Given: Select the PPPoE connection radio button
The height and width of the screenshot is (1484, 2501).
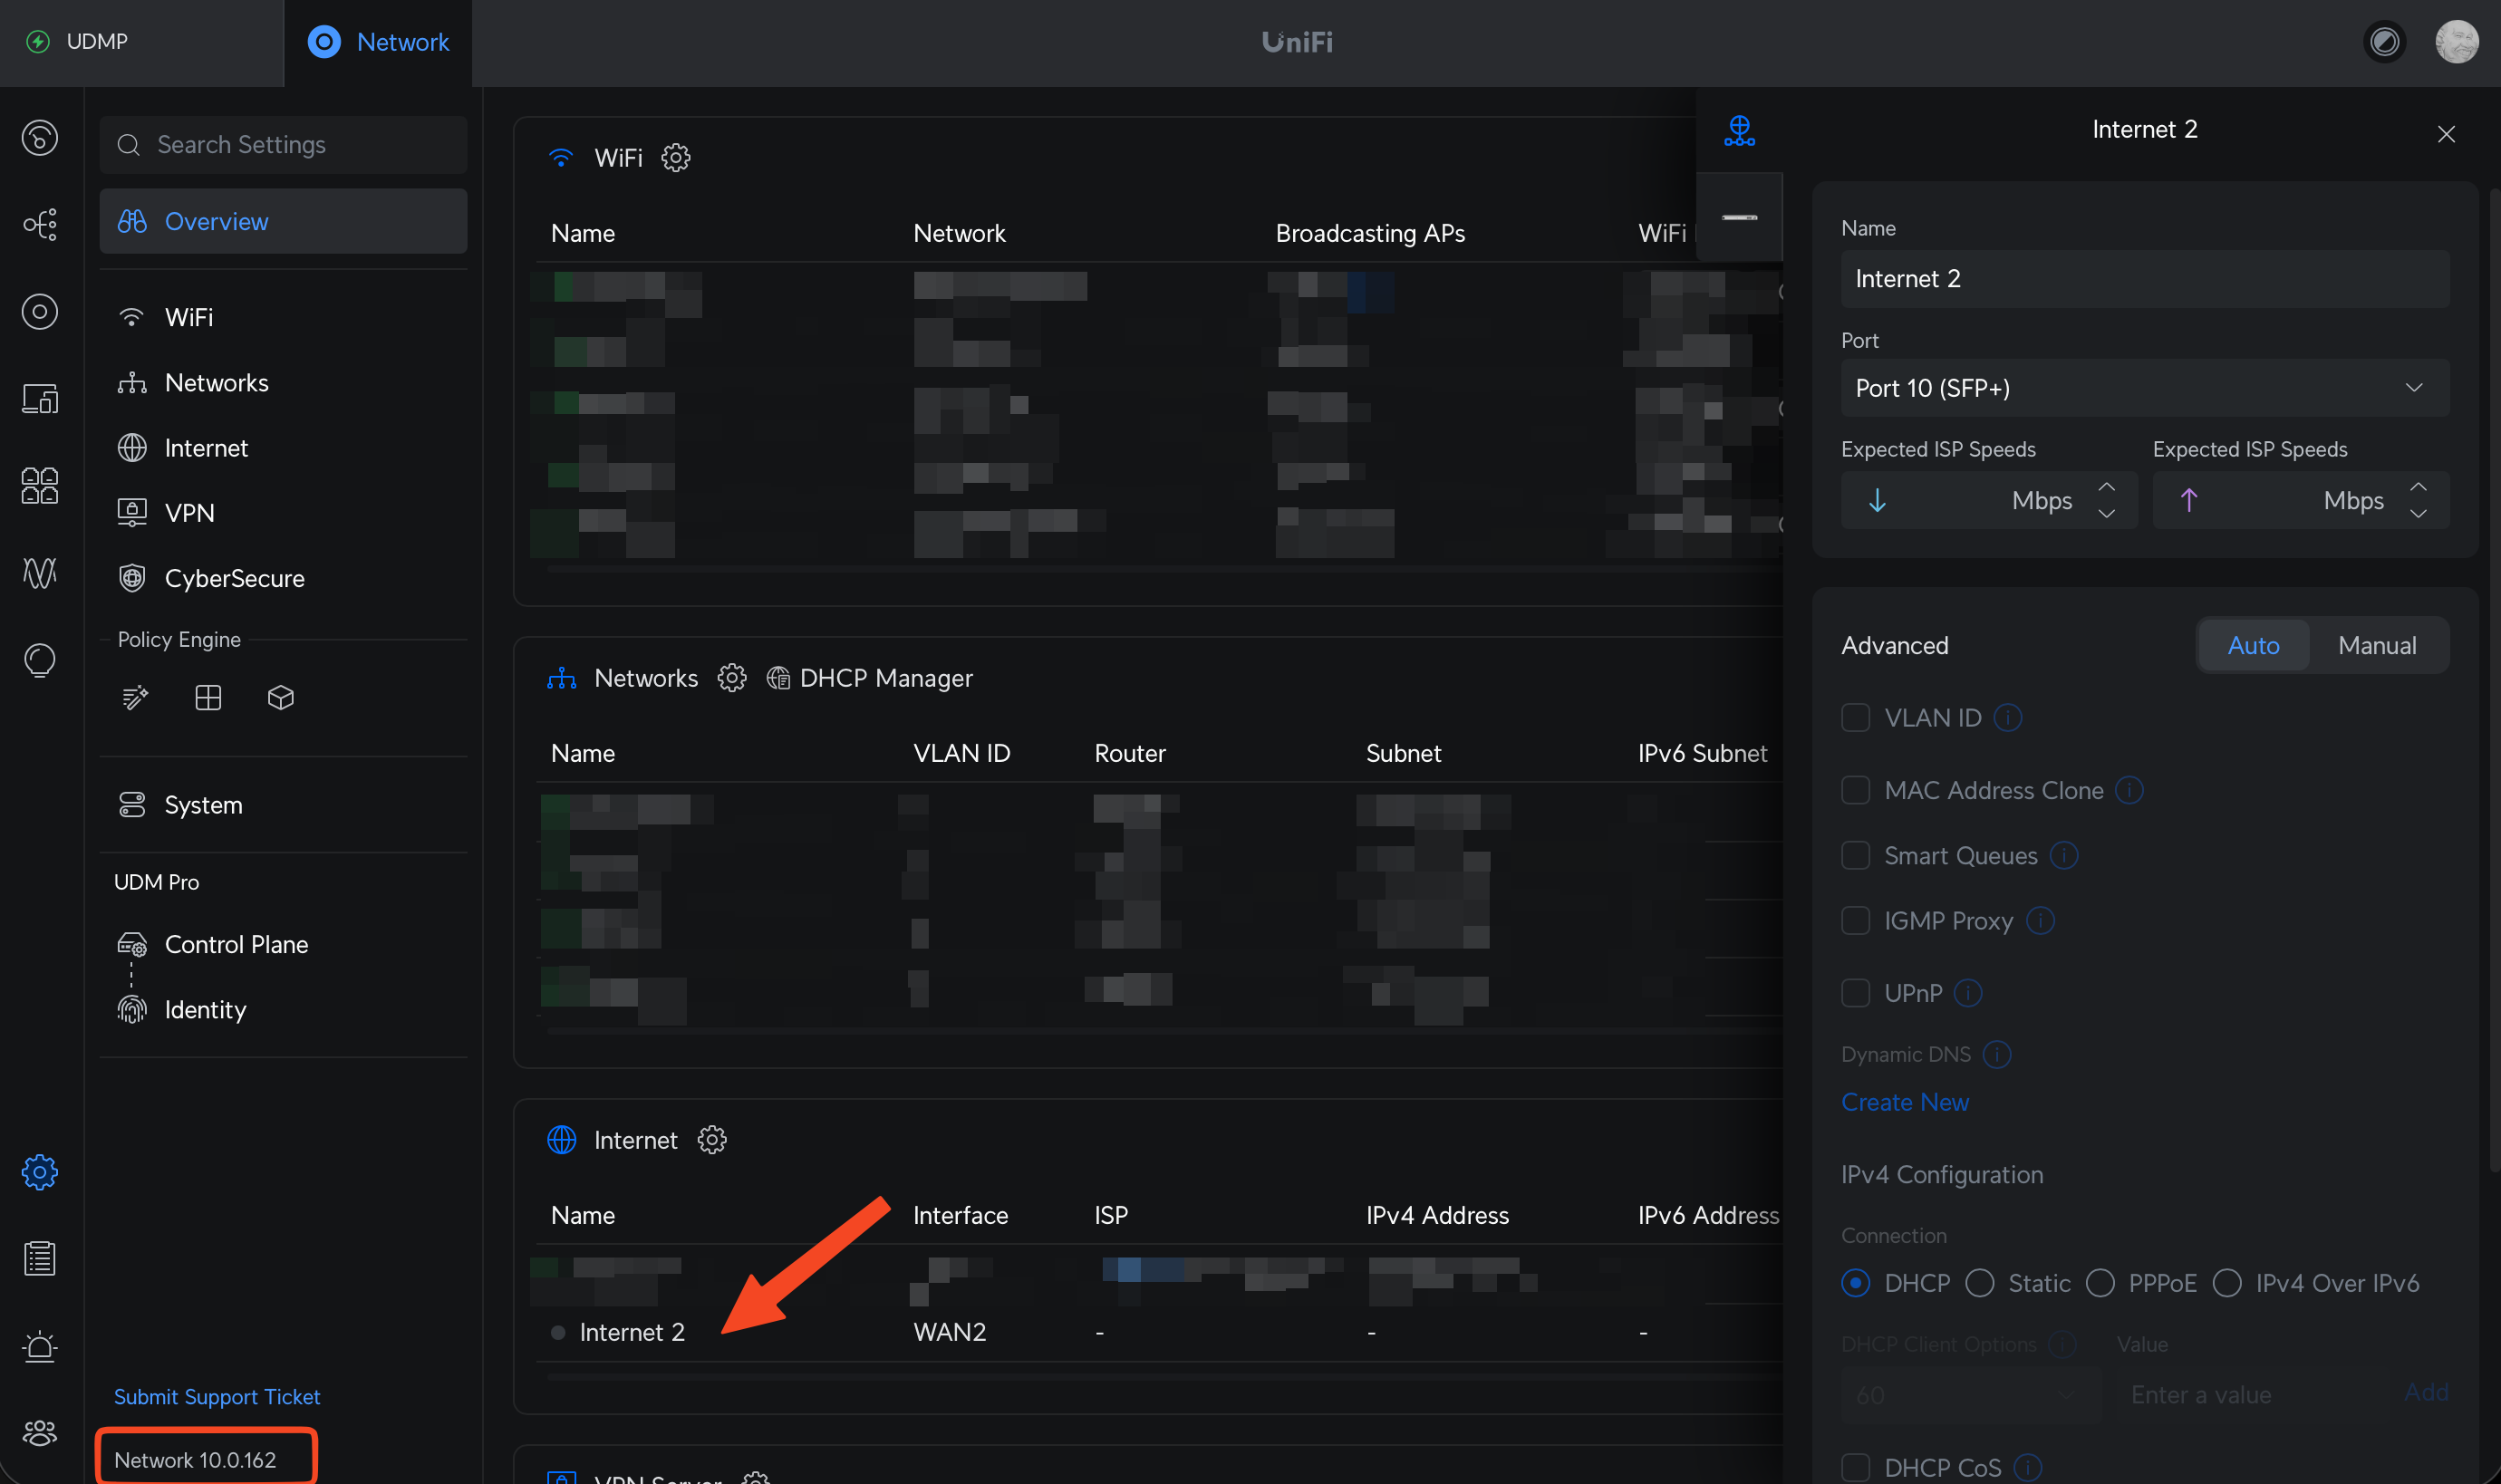Looking at the screenshot, I should (x=2100, y=1283).
